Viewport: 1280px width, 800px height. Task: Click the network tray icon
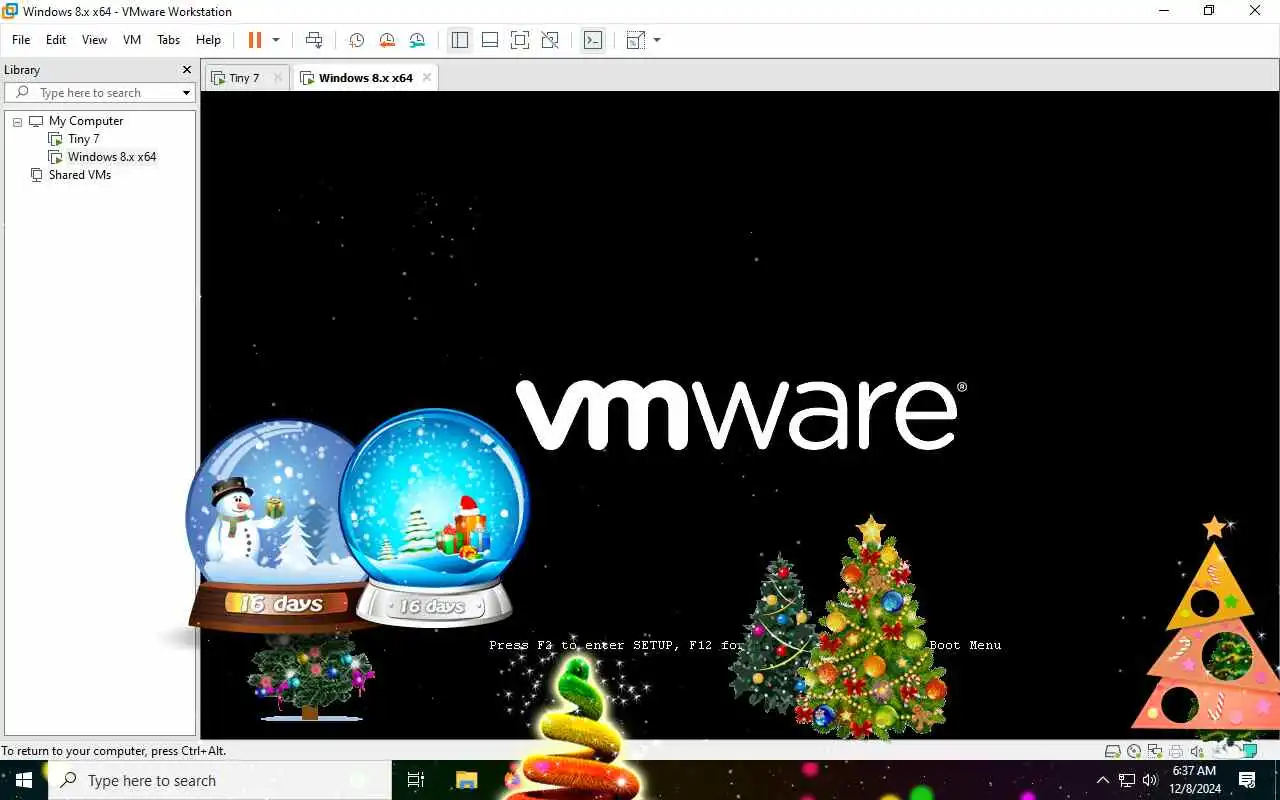1127,780
